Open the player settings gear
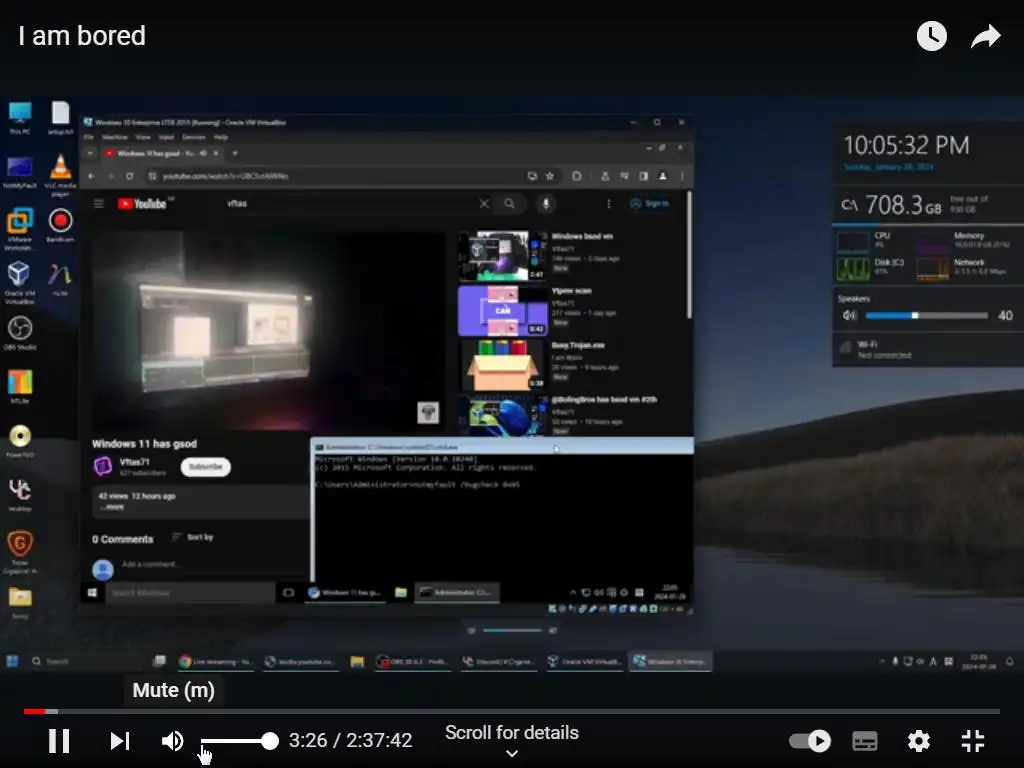Image resolution: width=1024 pixels, height=768 pixels. coord(918,741)
